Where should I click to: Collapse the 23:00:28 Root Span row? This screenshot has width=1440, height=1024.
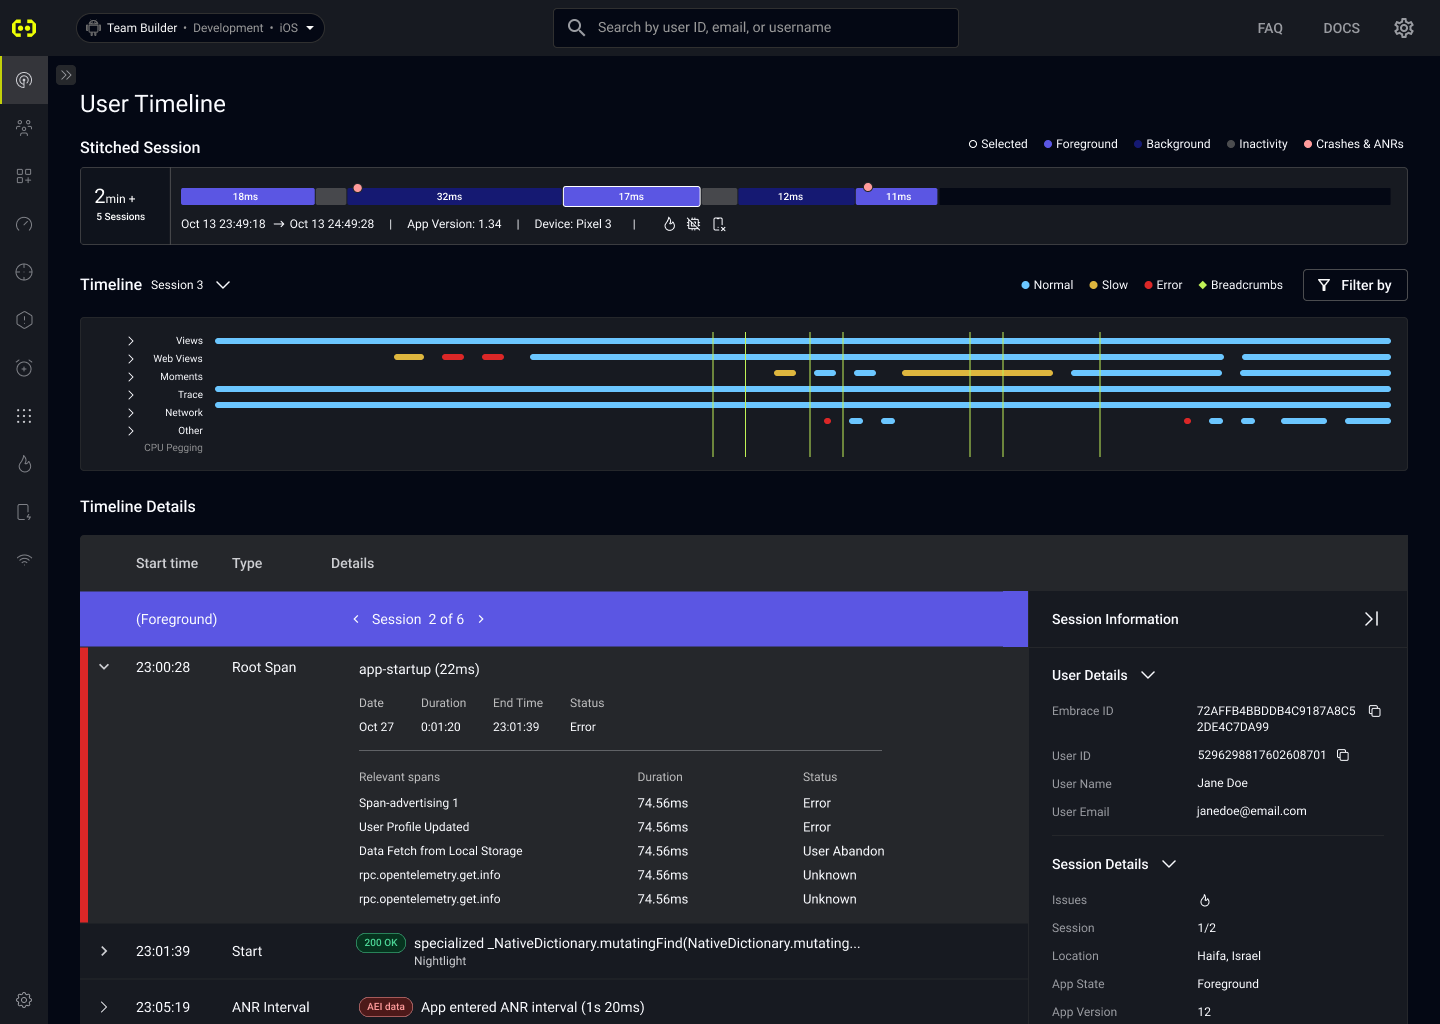104,667
